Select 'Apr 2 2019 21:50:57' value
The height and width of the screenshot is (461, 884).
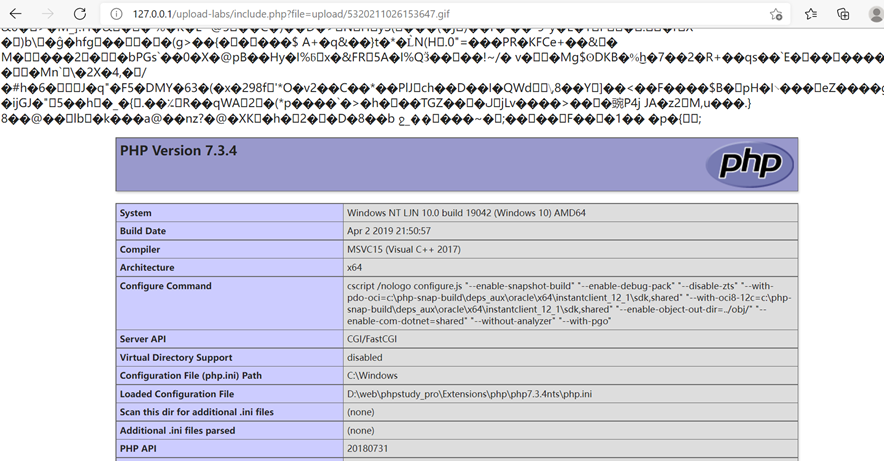[x=389, y=231]
